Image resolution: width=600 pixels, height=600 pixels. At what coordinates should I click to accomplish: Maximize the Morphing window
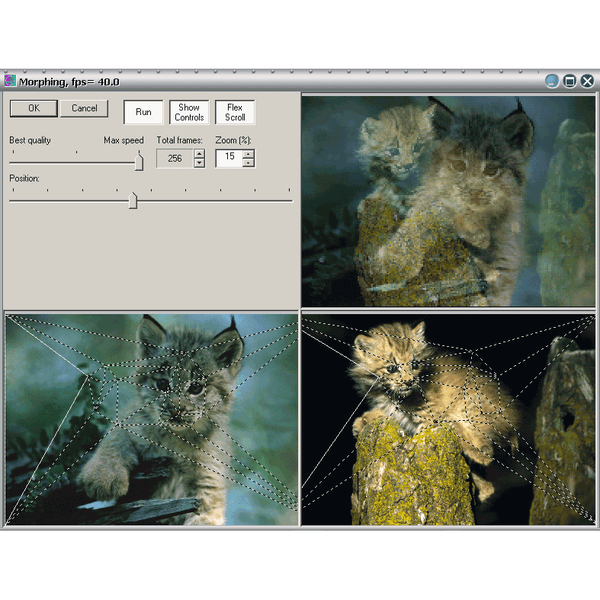point(569,81)
